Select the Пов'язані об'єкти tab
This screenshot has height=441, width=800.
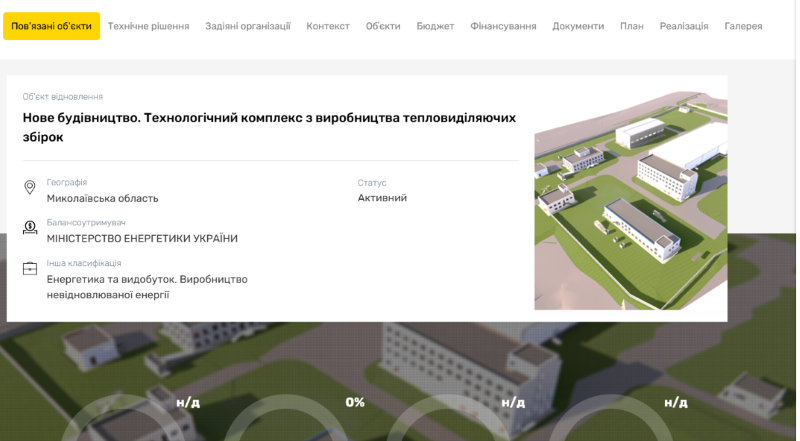[x=52, y=26]
